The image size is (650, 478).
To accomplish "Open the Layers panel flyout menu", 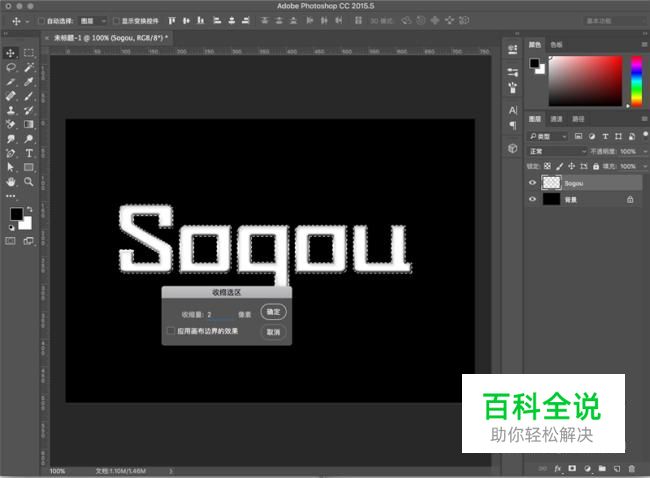I will 644,119.
